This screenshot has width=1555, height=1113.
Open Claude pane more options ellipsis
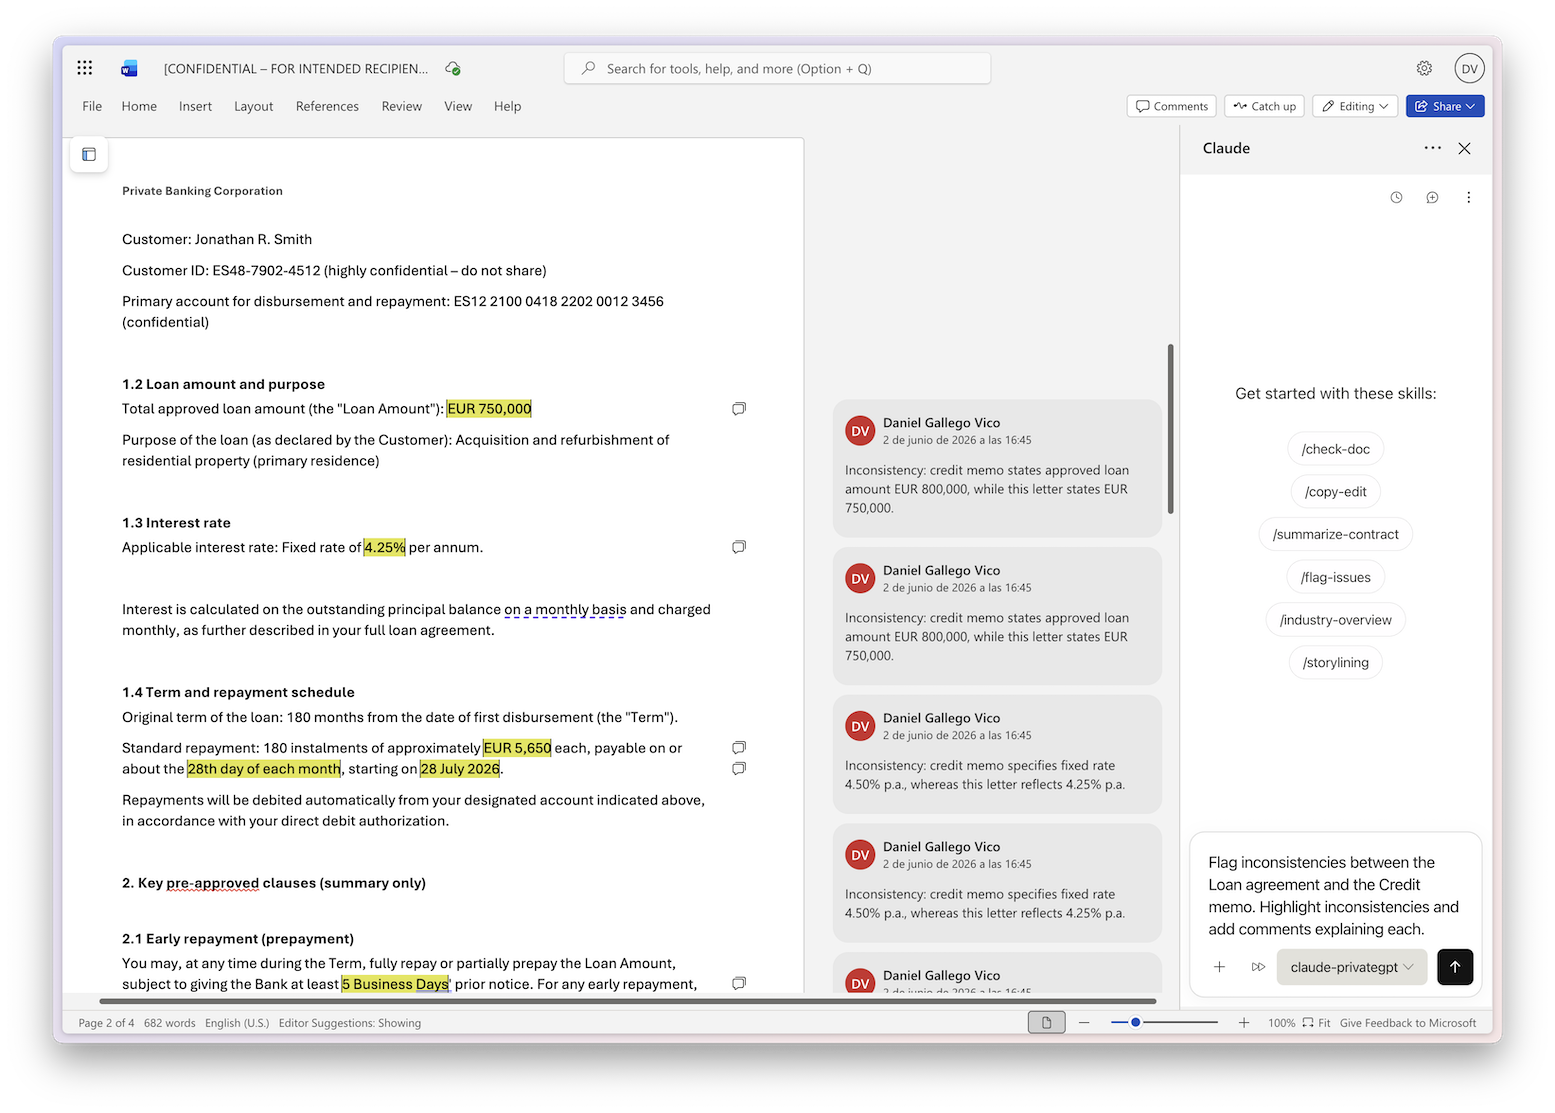click(x=1433, y=148)
